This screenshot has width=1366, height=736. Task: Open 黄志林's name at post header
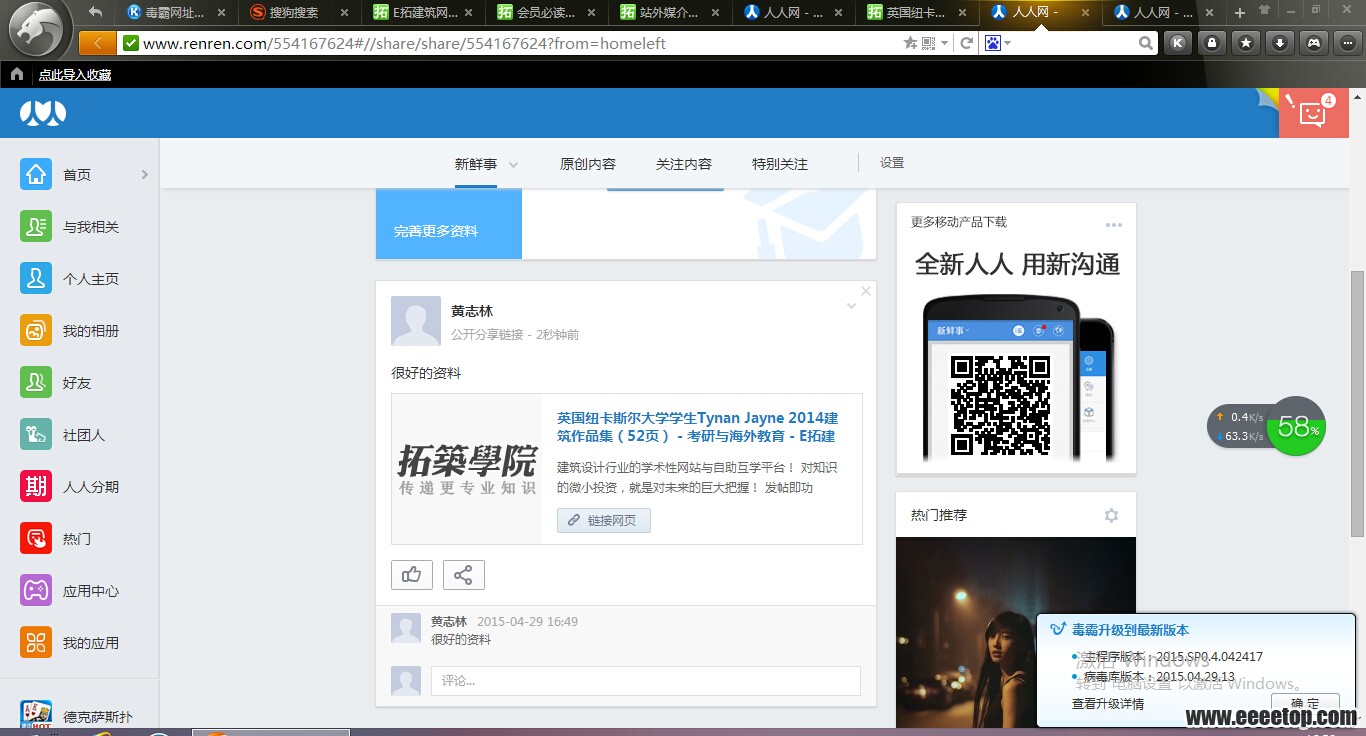pos(472,311)
